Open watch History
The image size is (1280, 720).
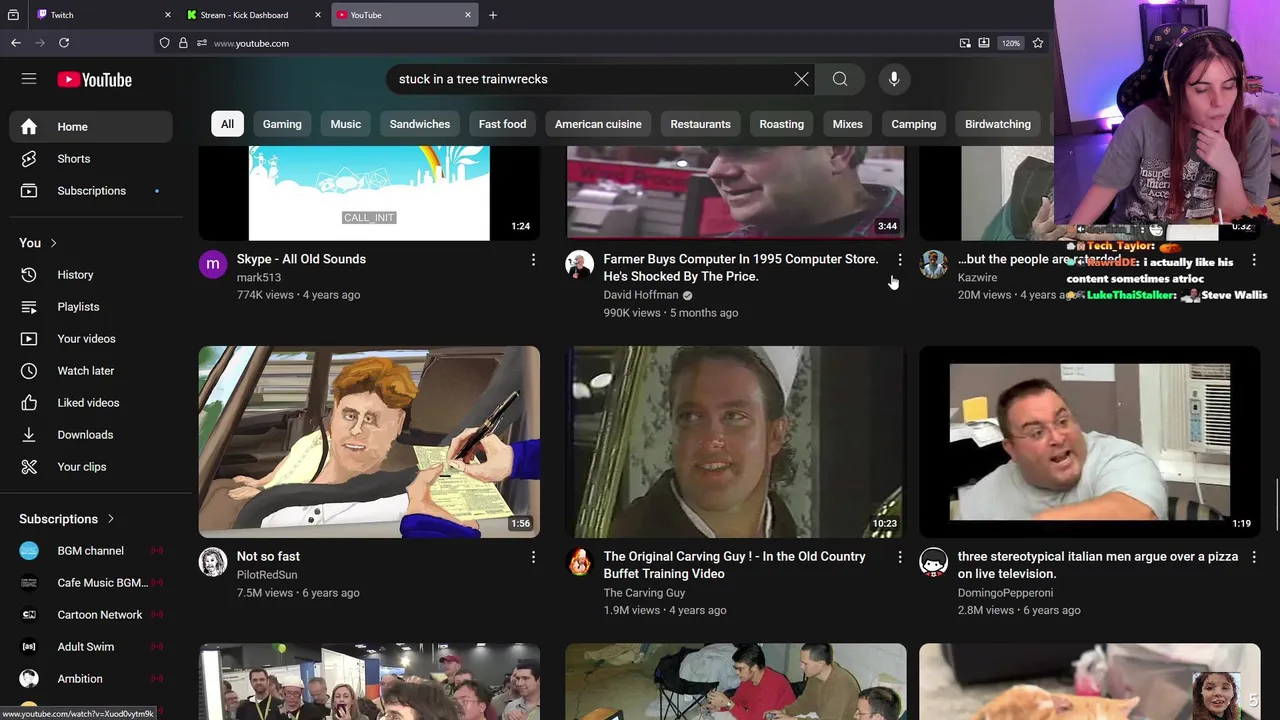point(91,275)
